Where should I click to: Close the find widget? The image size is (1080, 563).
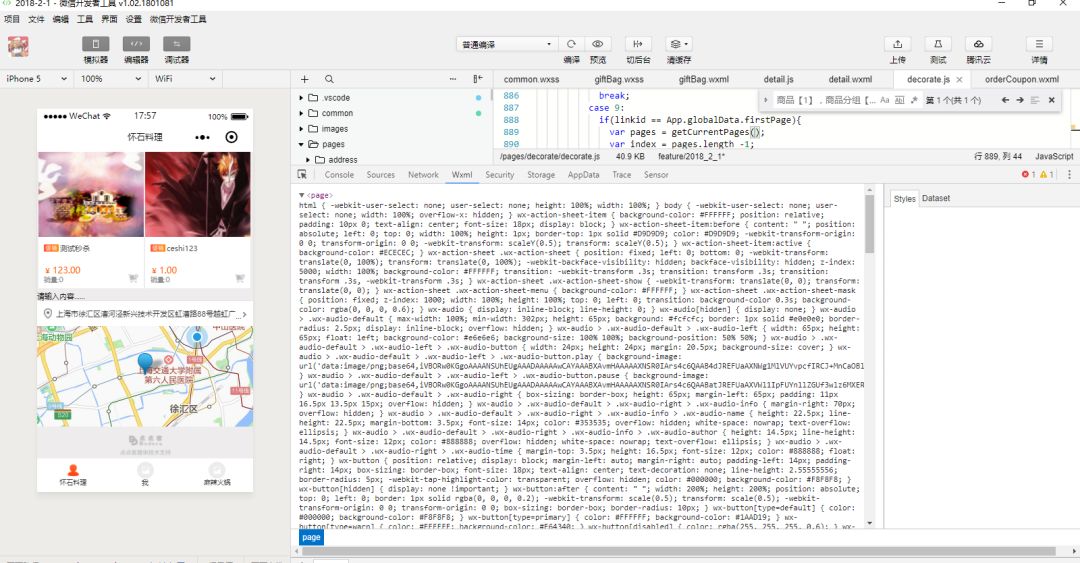click(1052, 100)
